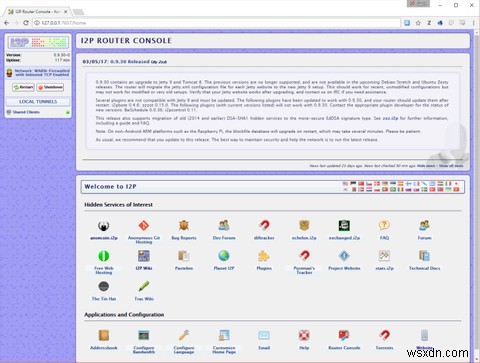Open the Project Website icon
This screenshot has height=363, width=480.
point(344,256)
